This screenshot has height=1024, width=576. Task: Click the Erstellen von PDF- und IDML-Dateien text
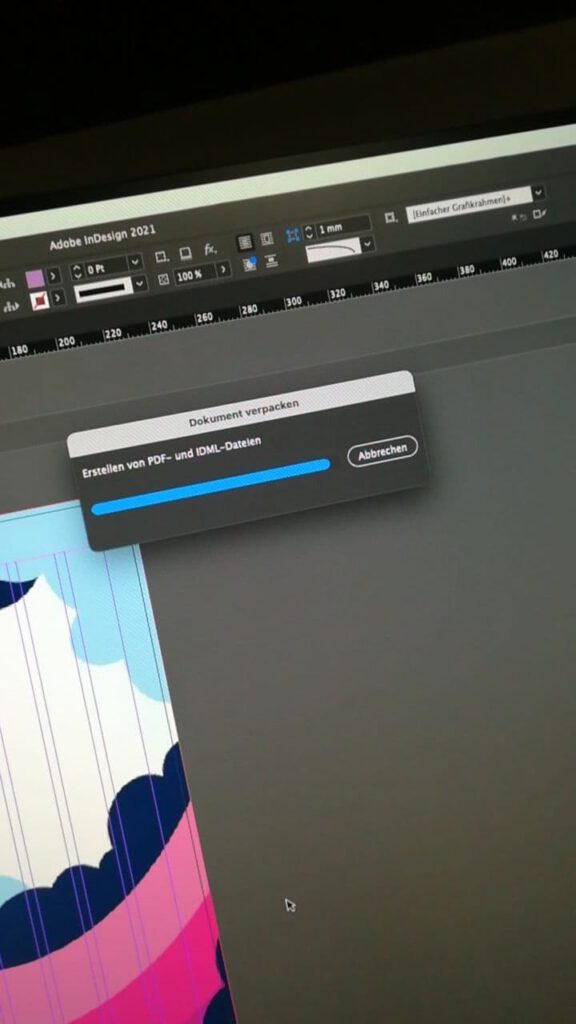coord(172,457)
